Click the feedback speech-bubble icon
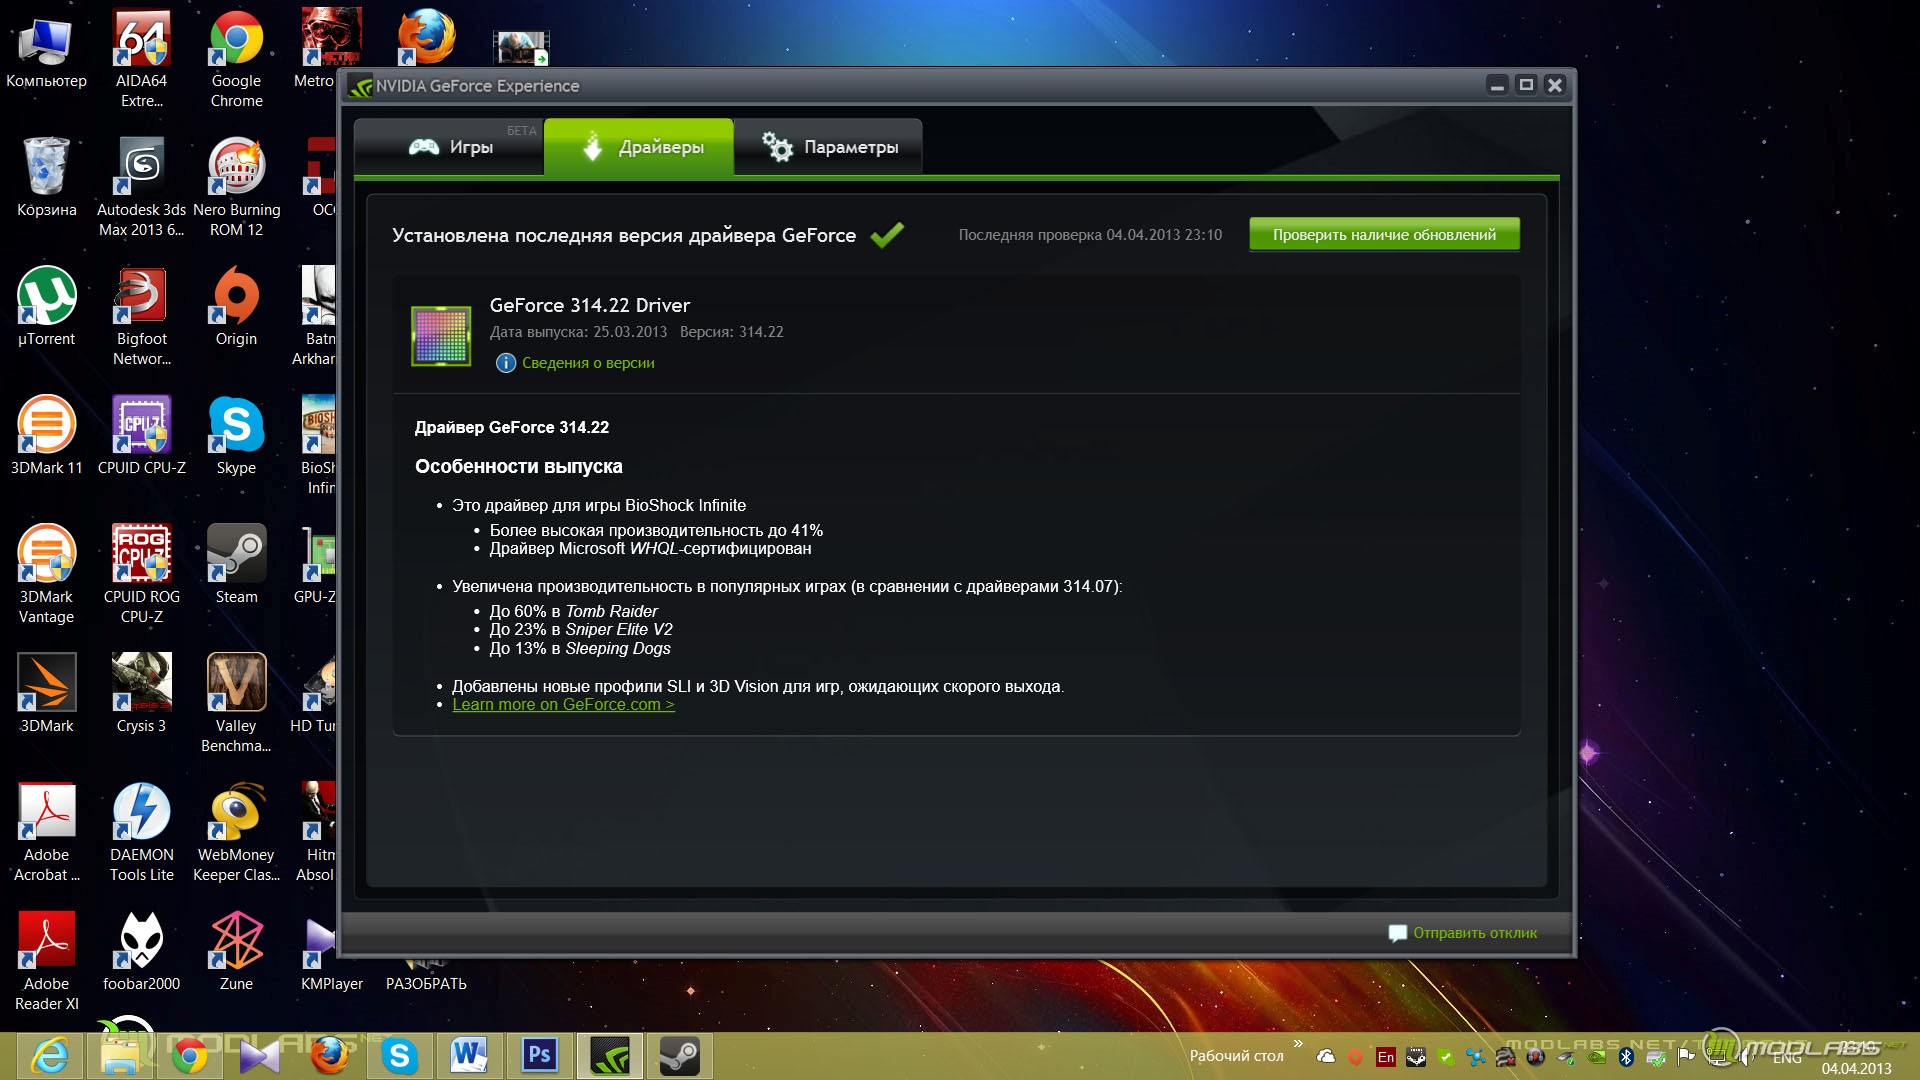This screenshot has height=1080, width=1920. (x=1397, y=933)
